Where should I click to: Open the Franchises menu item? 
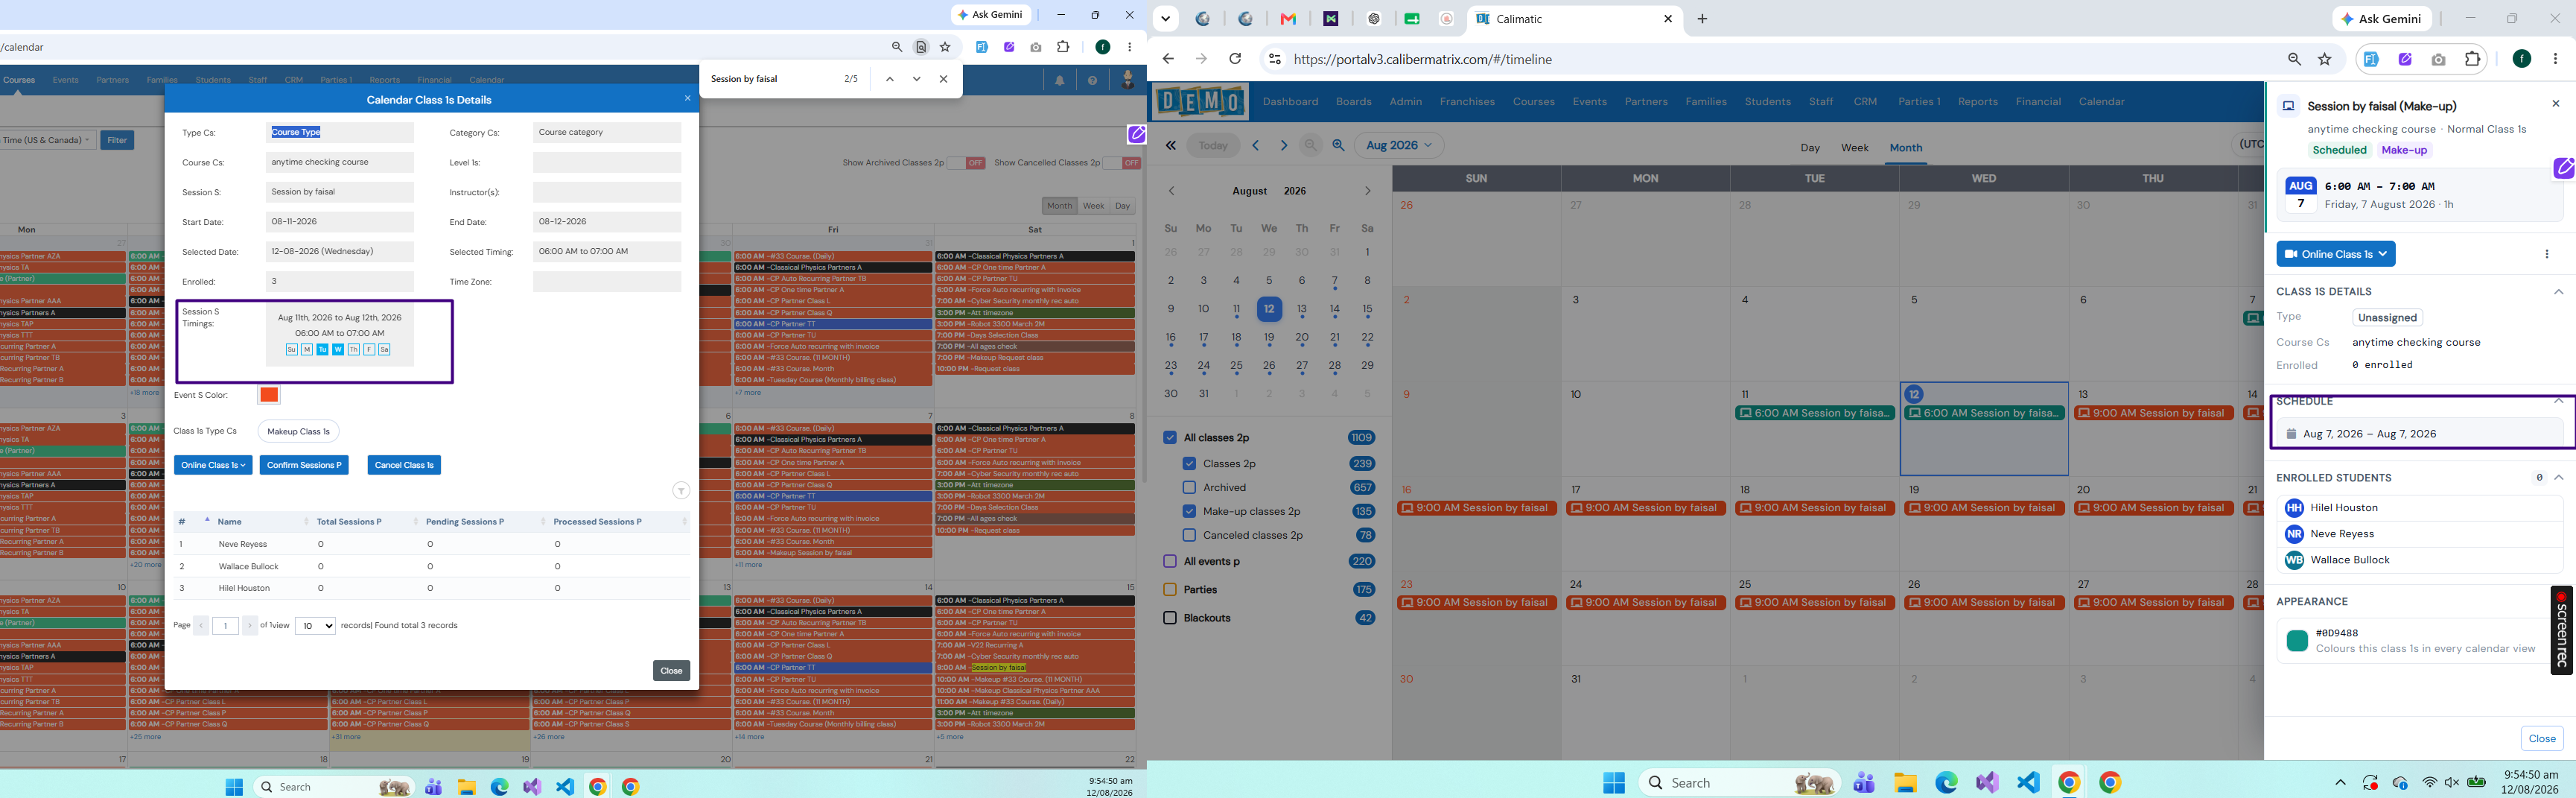pos(1467,102)
